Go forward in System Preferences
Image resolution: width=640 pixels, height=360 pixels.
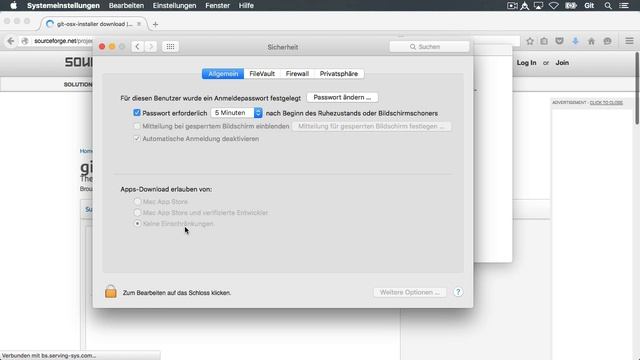[151, 47]
